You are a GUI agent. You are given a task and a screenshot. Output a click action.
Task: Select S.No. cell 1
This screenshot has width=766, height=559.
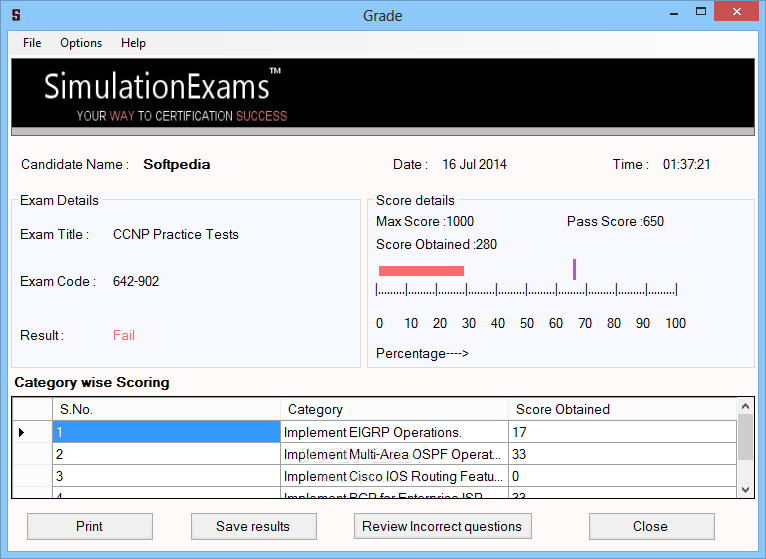[x=166, y=432]
